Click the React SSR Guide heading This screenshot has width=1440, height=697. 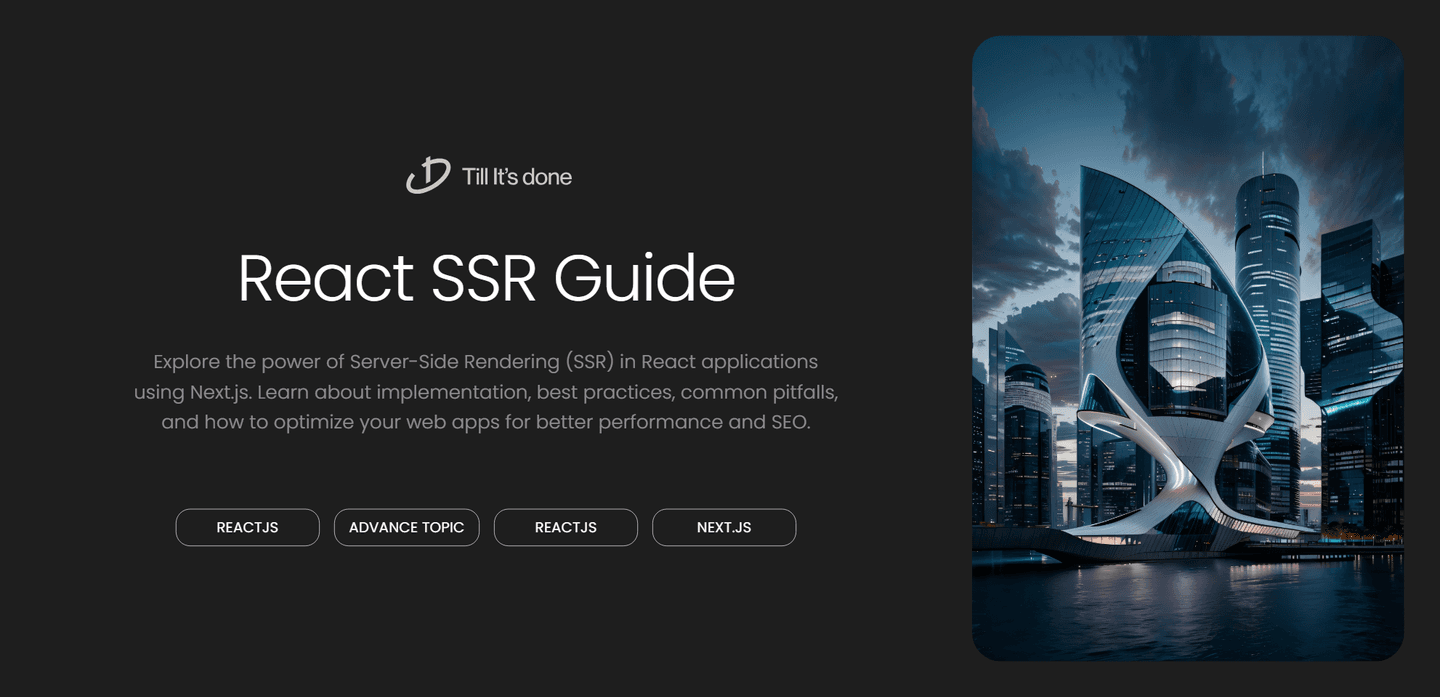486,278
